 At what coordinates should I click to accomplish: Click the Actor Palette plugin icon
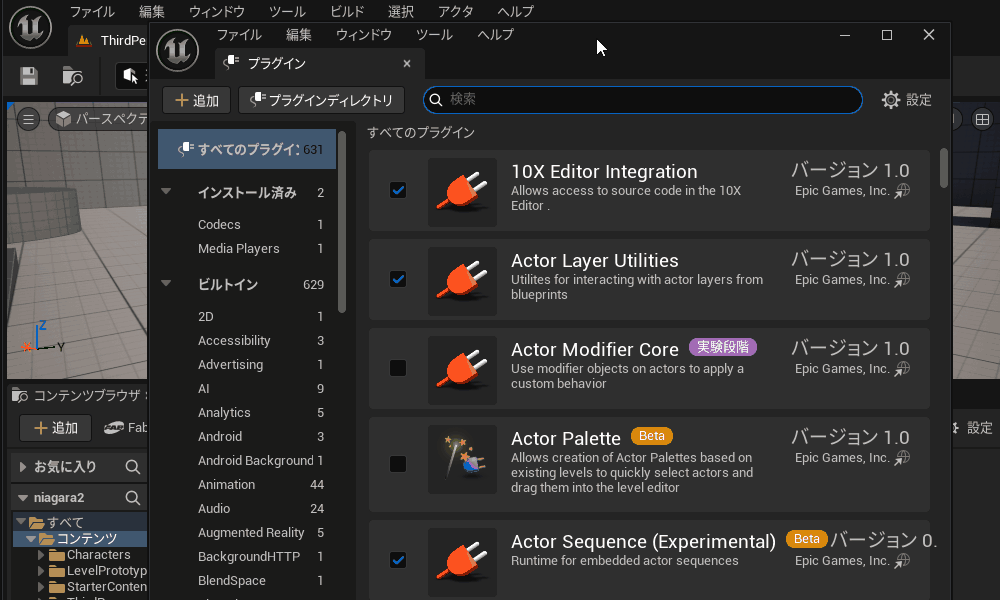[x=462, y=459]
